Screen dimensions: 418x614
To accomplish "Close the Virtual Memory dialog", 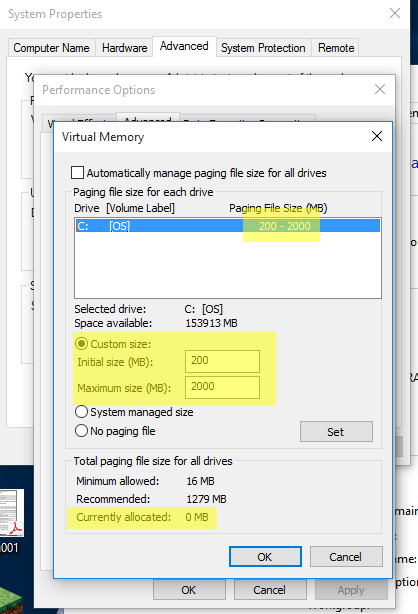I will [377, 136].
